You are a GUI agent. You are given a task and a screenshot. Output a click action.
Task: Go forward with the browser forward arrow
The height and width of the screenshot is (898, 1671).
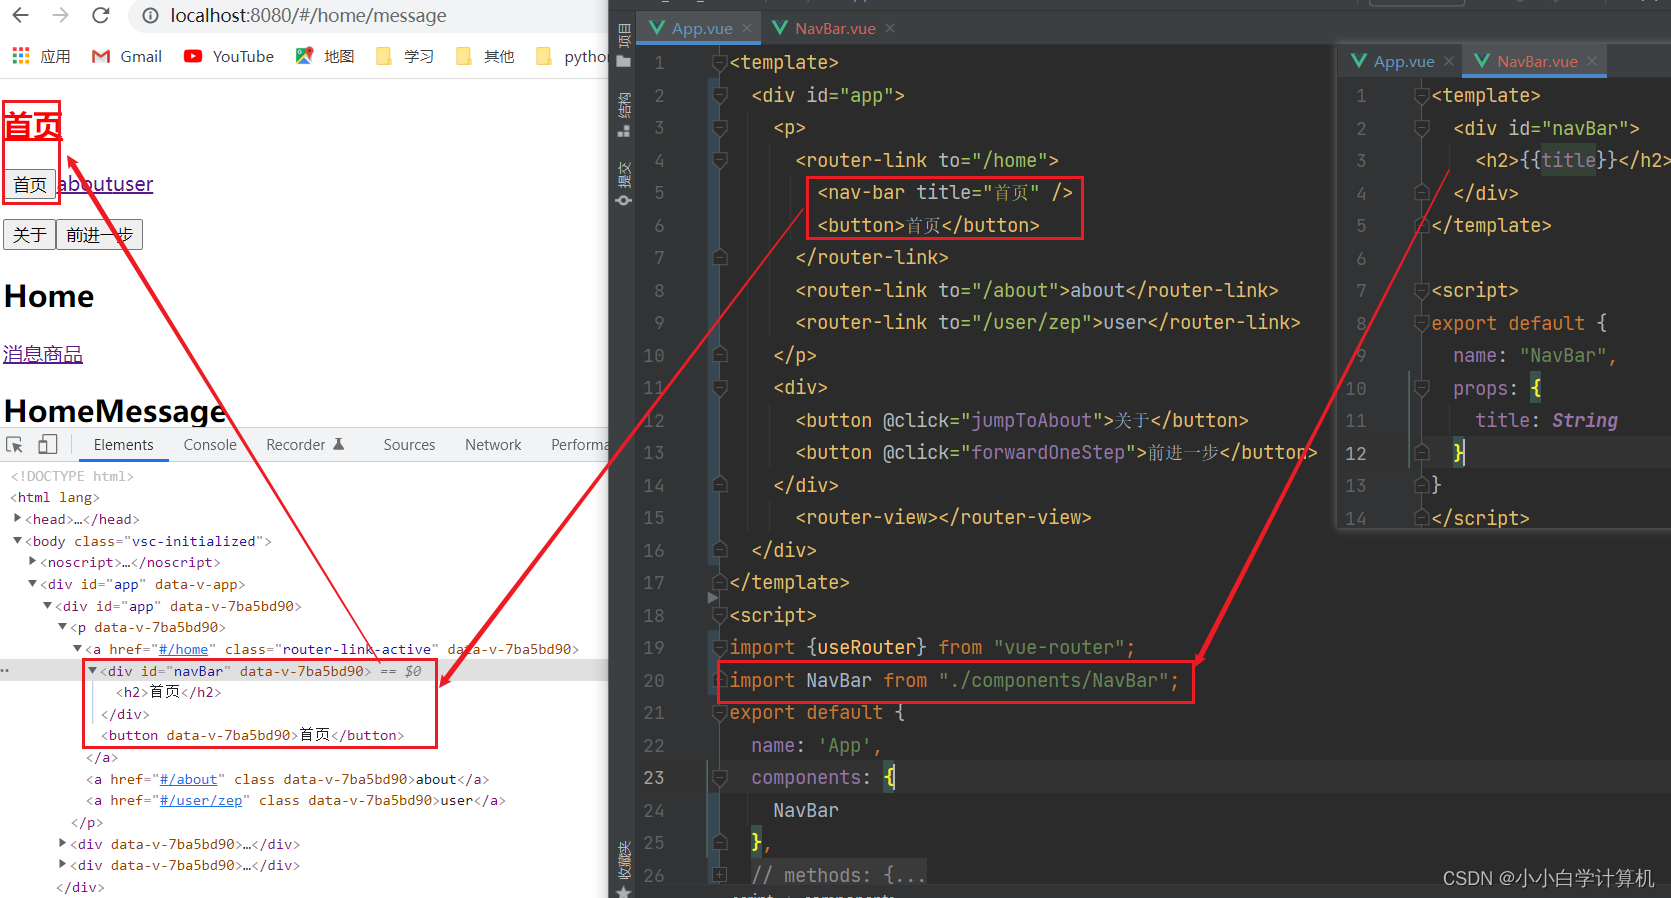(x=60, y=15)
